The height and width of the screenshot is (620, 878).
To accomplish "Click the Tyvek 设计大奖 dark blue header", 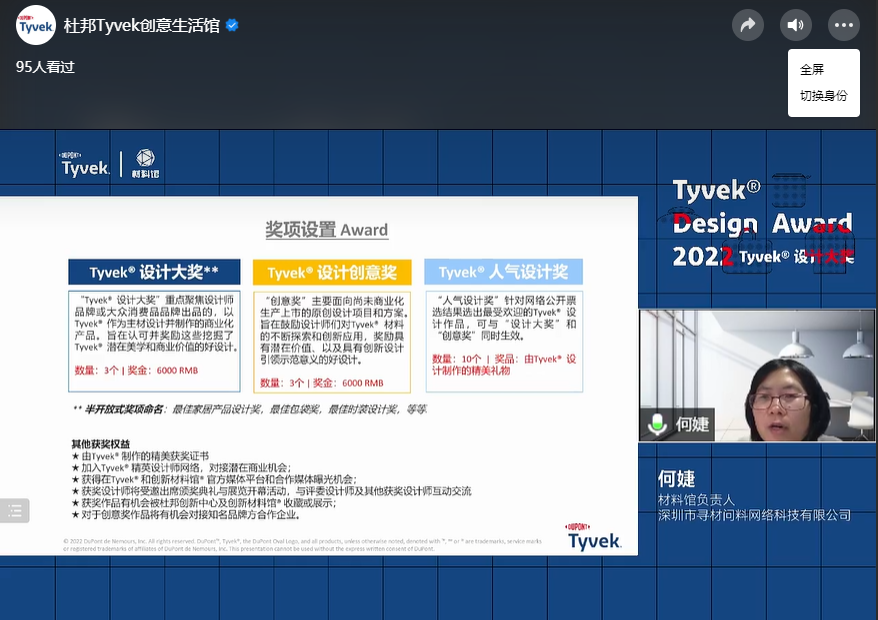I will point(155,272).
